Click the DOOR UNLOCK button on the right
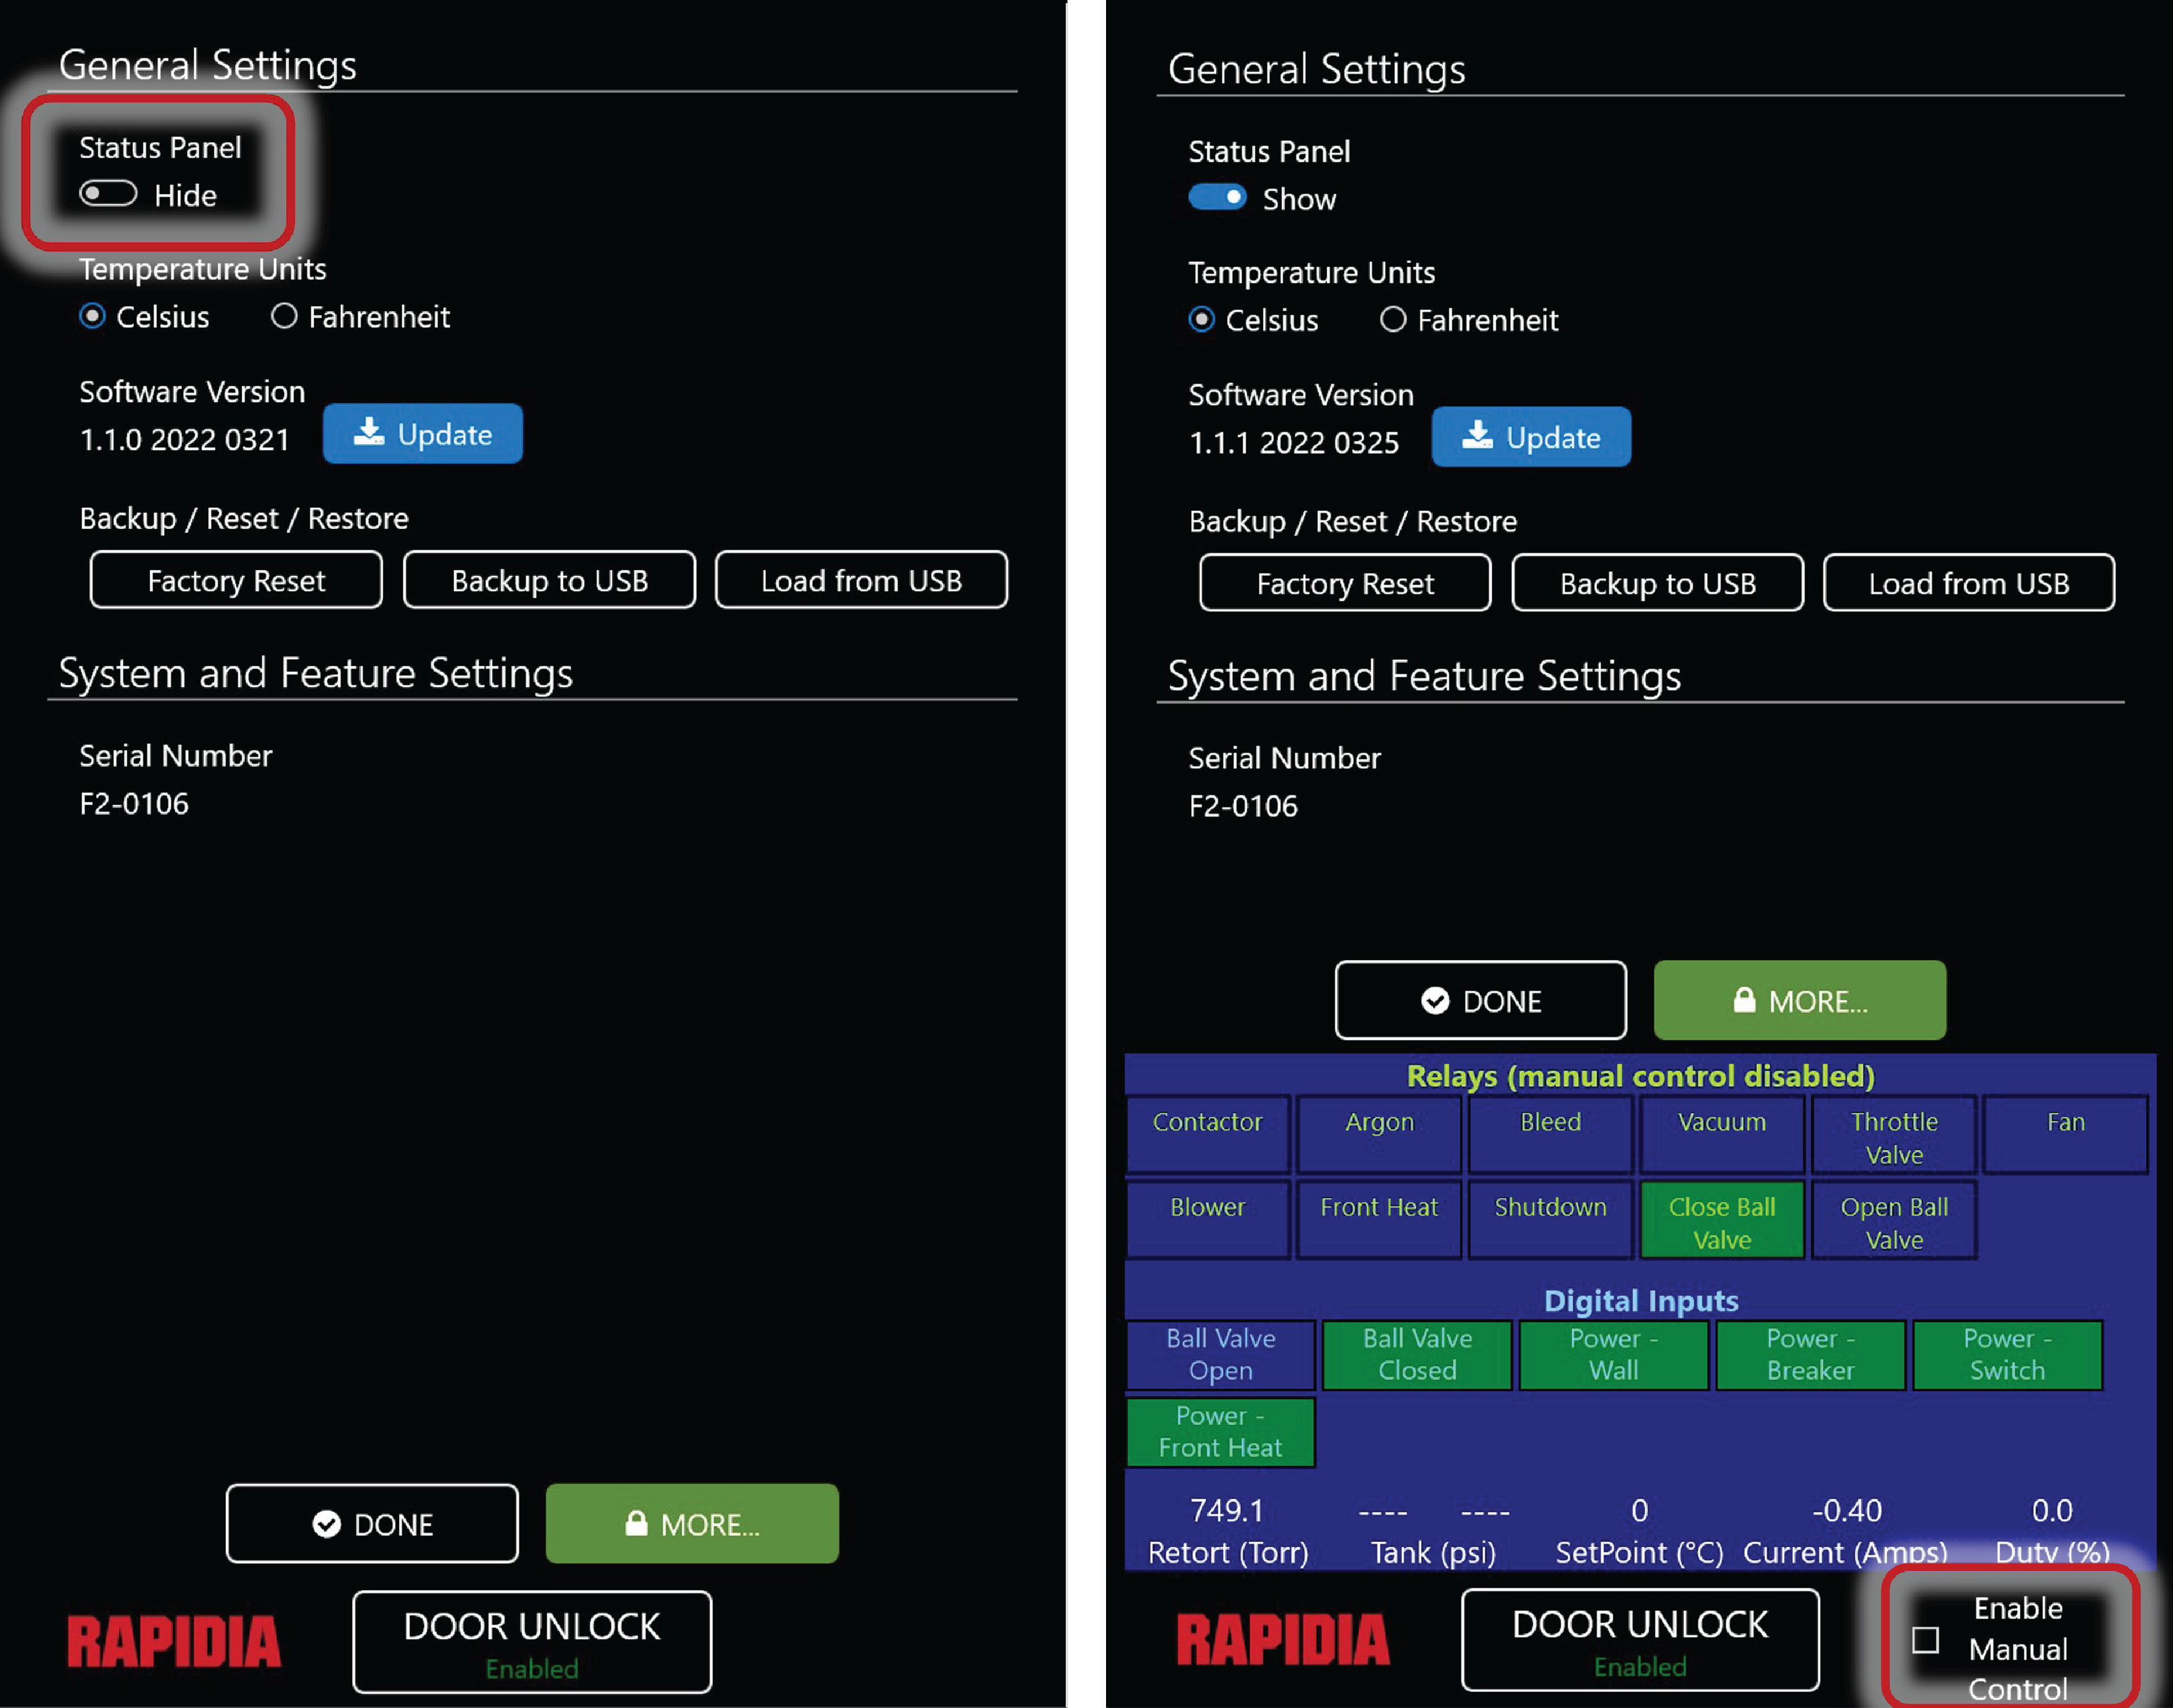This screenshot has width=2173, height=1708. point(1640,1640)
